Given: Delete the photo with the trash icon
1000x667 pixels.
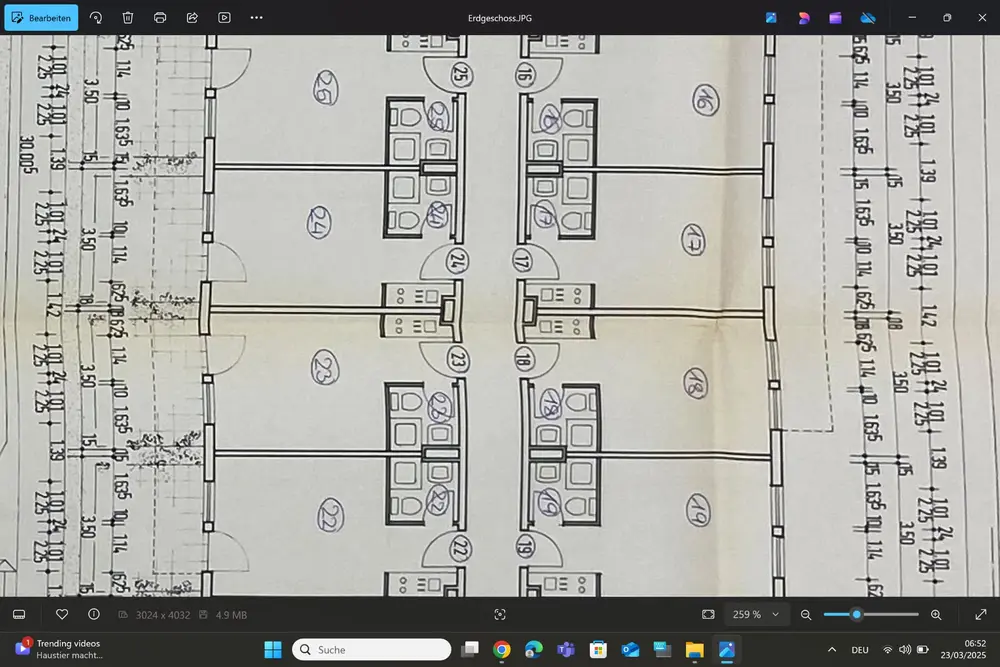Looking at the screenshot, I should [x=128, y=18].
